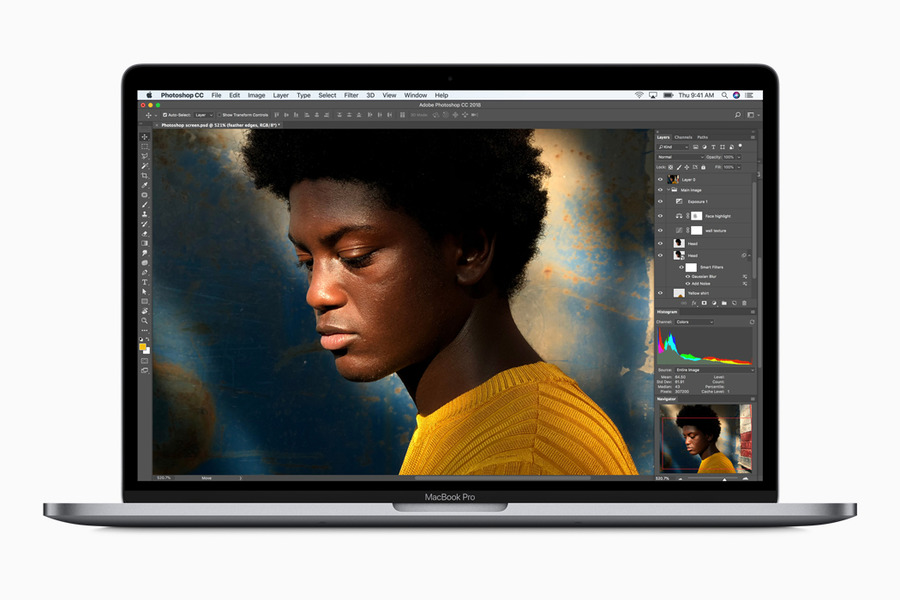Hide the Yellow shirt layer
The image size is (900, 600).
(x=660, y=293)
